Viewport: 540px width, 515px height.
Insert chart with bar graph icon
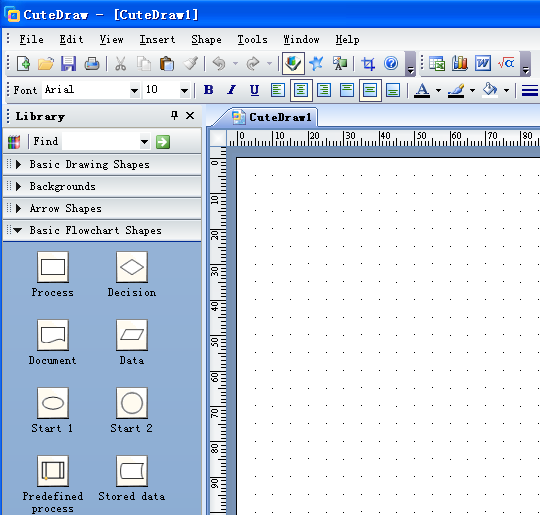pos(460,63)
